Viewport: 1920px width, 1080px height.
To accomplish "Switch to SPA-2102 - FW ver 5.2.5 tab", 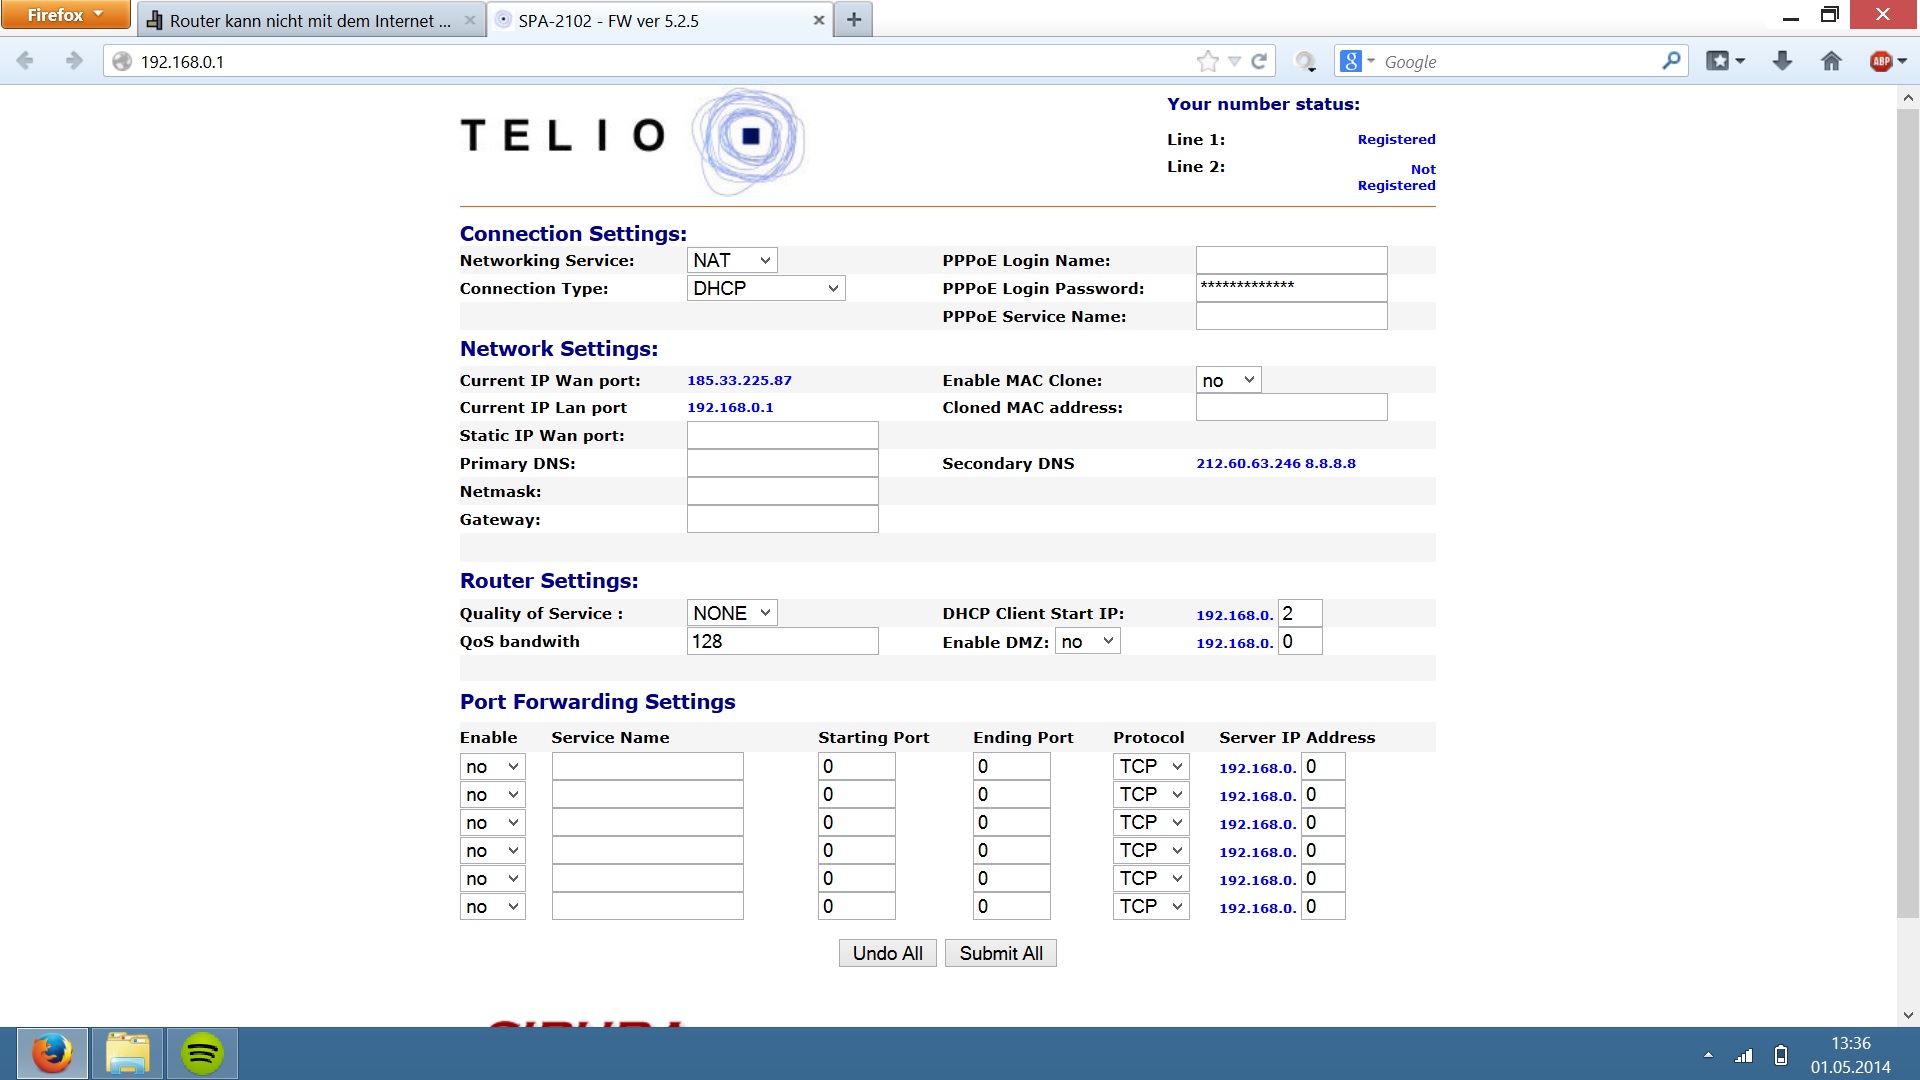I will click(661, 20).
